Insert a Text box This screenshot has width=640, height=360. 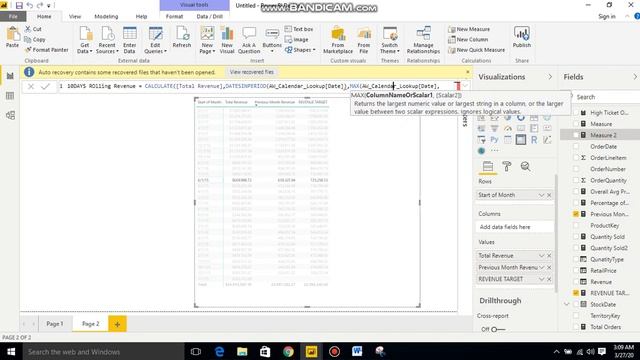coord(299,29)
